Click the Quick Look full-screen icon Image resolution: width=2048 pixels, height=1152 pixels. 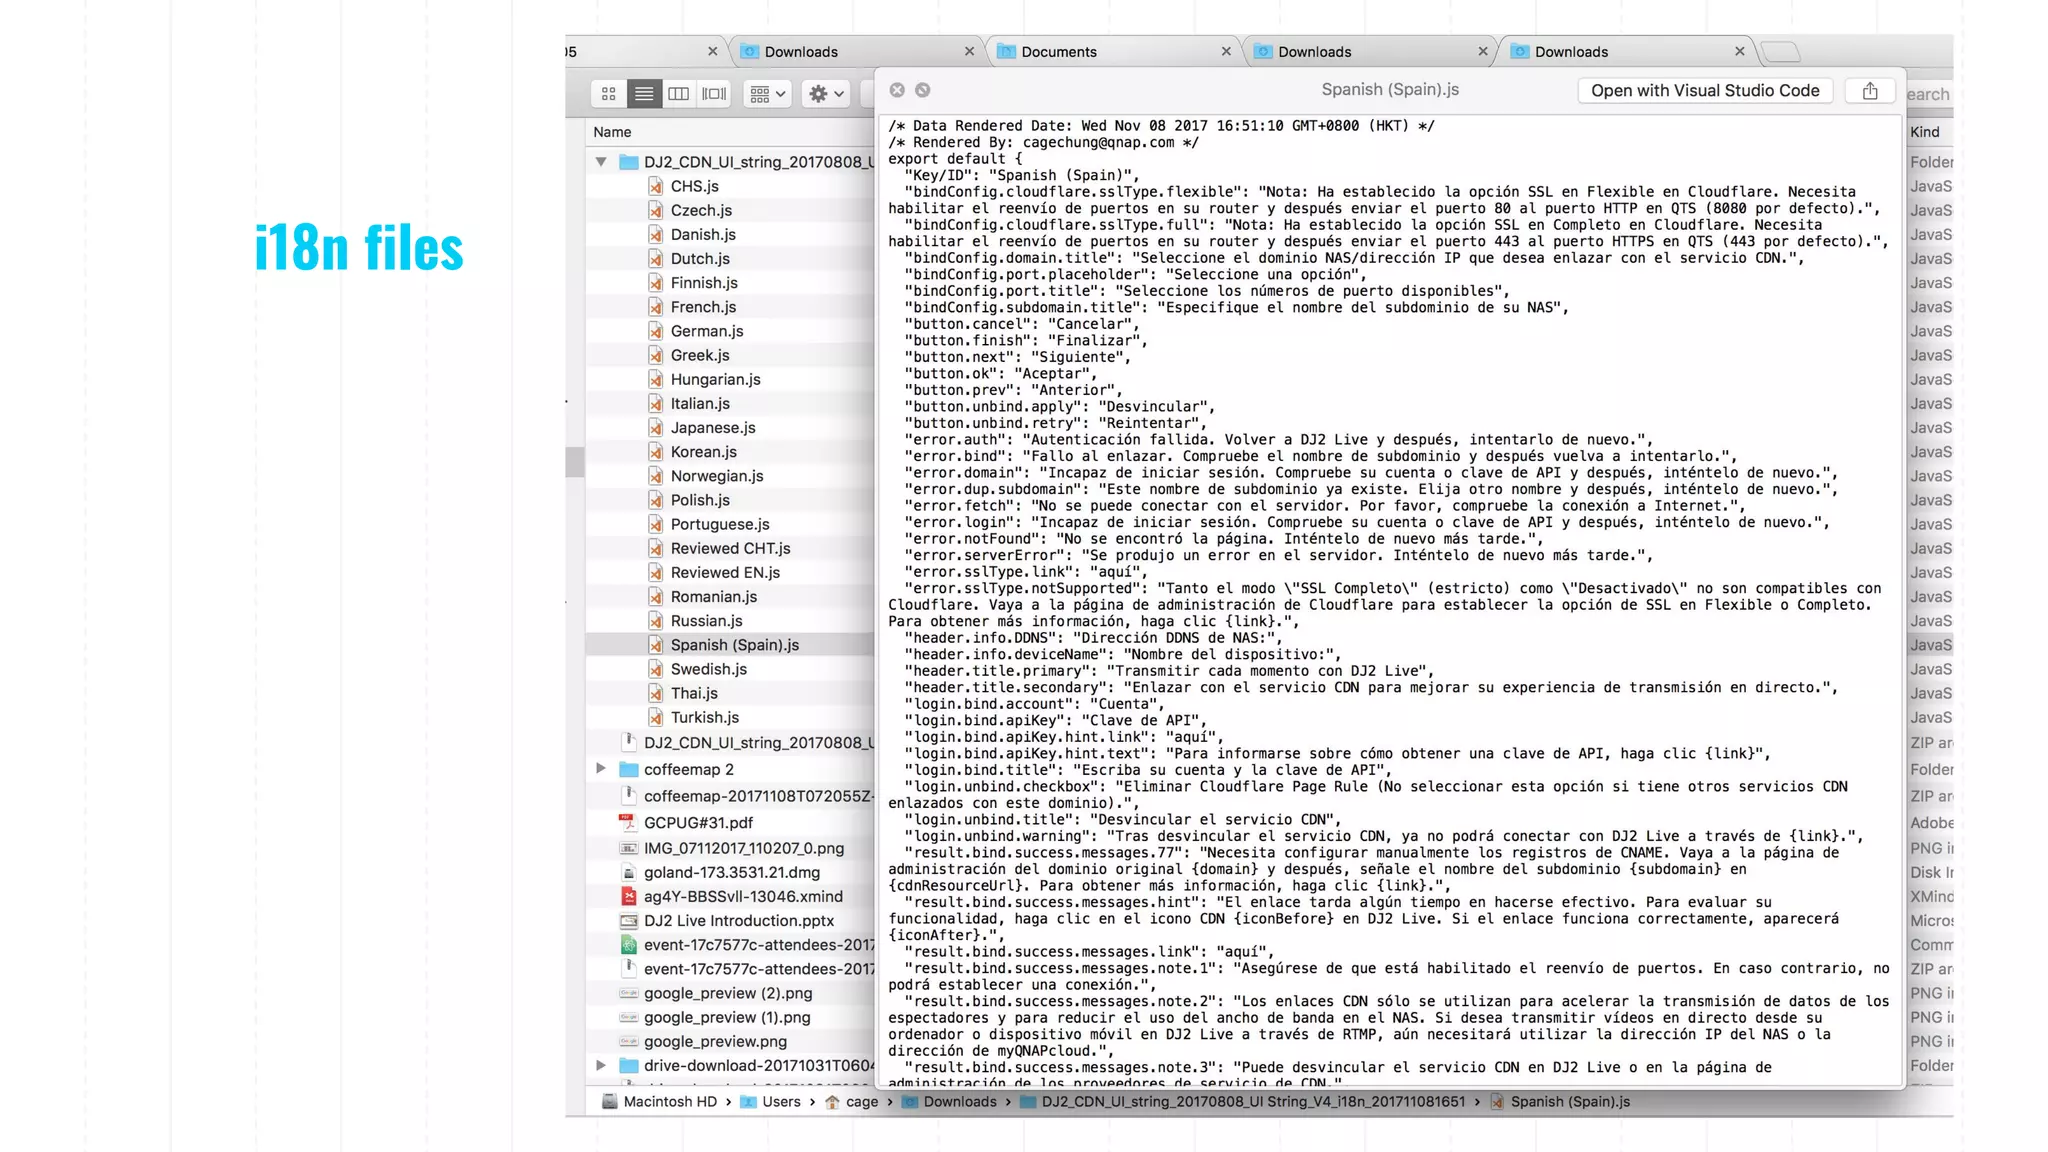tap(923, 90)
